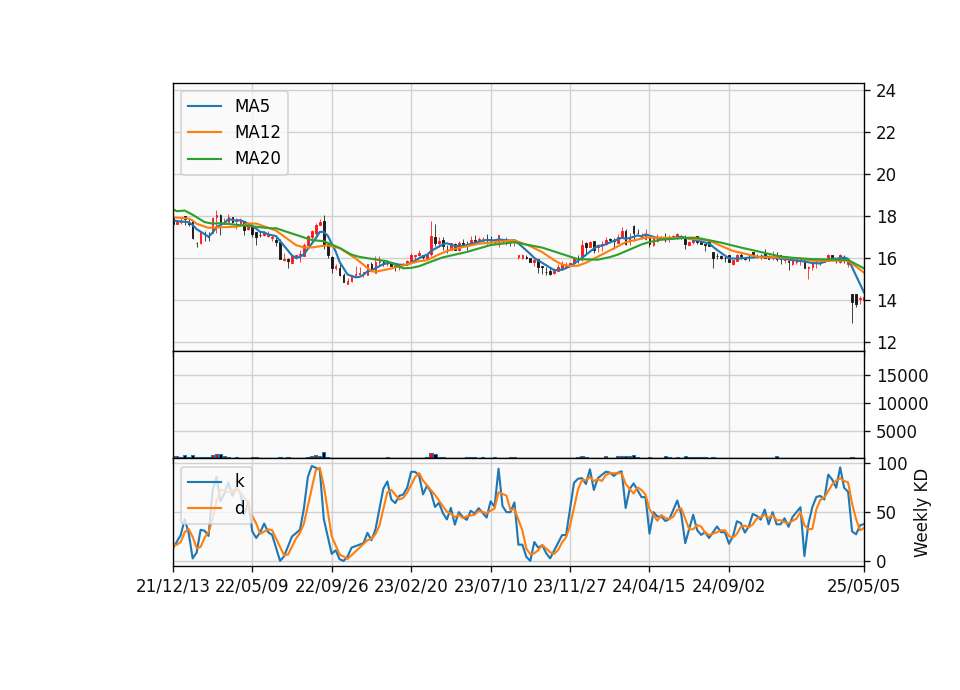
Task: Click the MA12 legend label
Action: [x=257, y=132]
